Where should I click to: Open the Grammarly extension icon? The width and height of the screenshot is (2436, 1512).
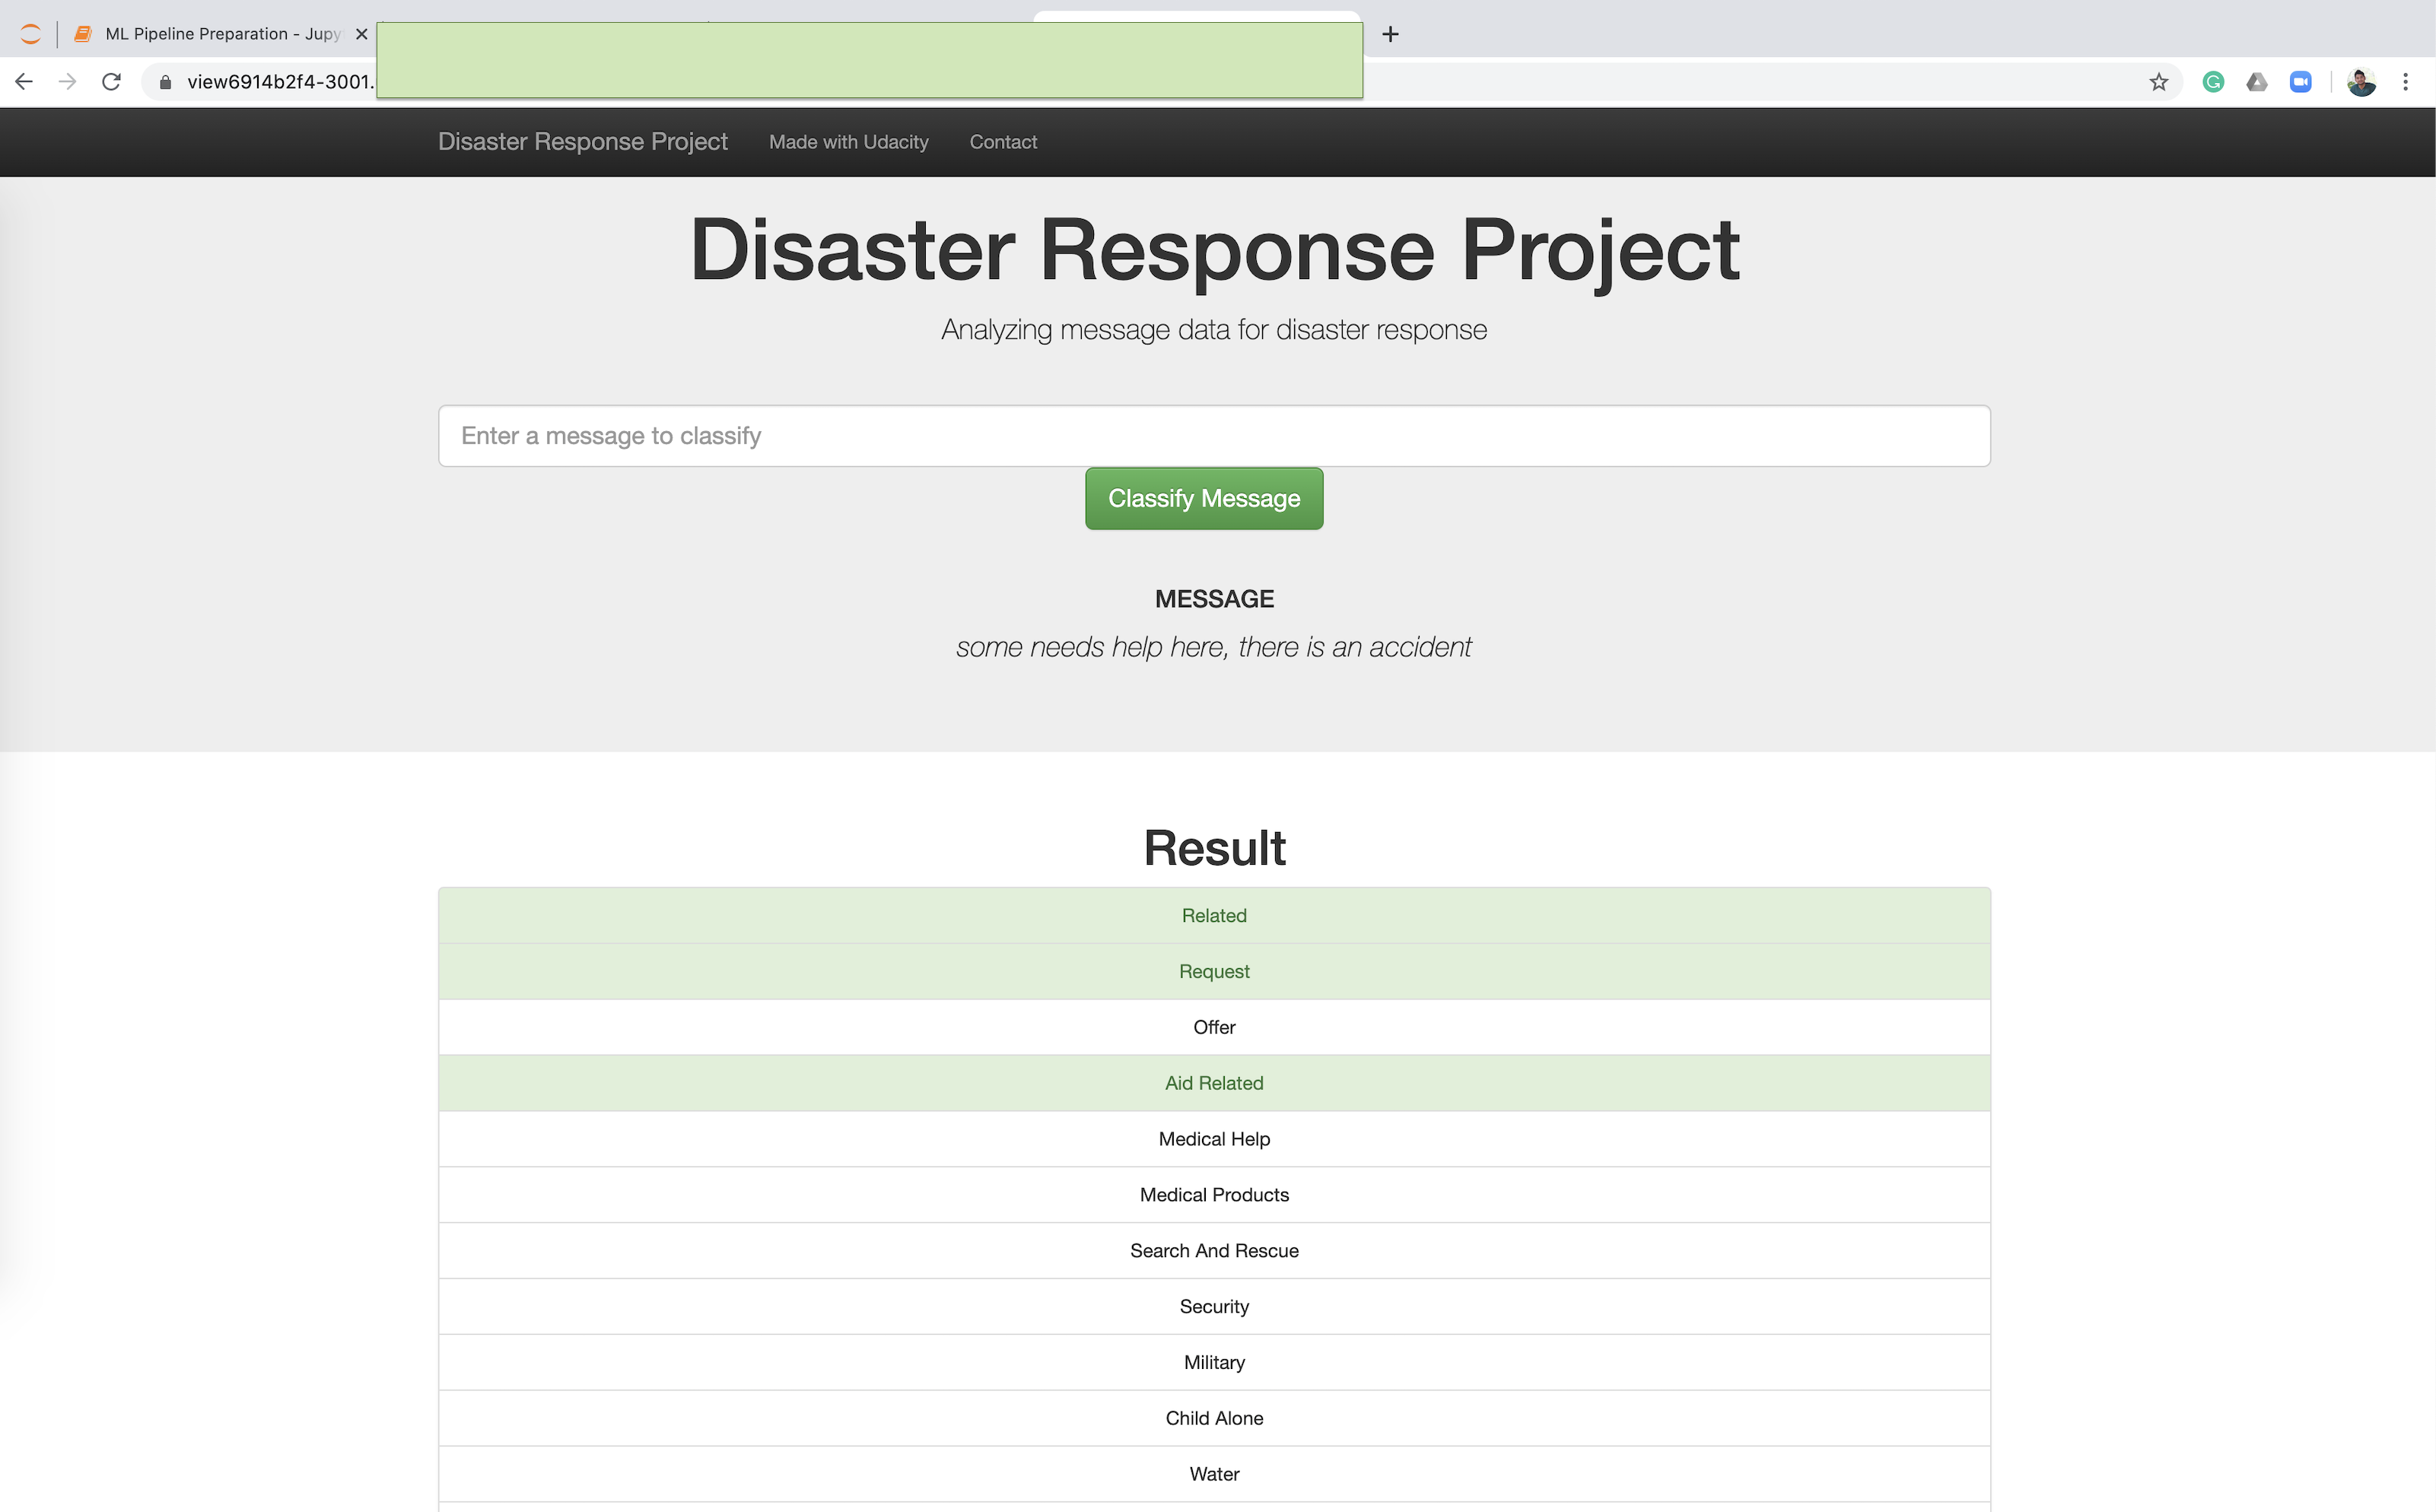click(2213, 82)
